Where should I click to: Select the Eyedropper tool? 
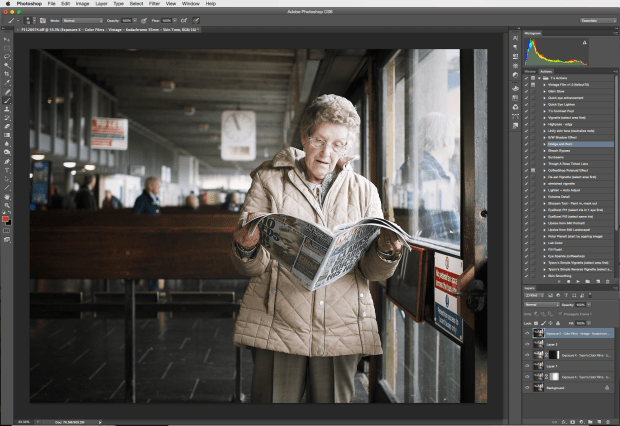(7, 83)
